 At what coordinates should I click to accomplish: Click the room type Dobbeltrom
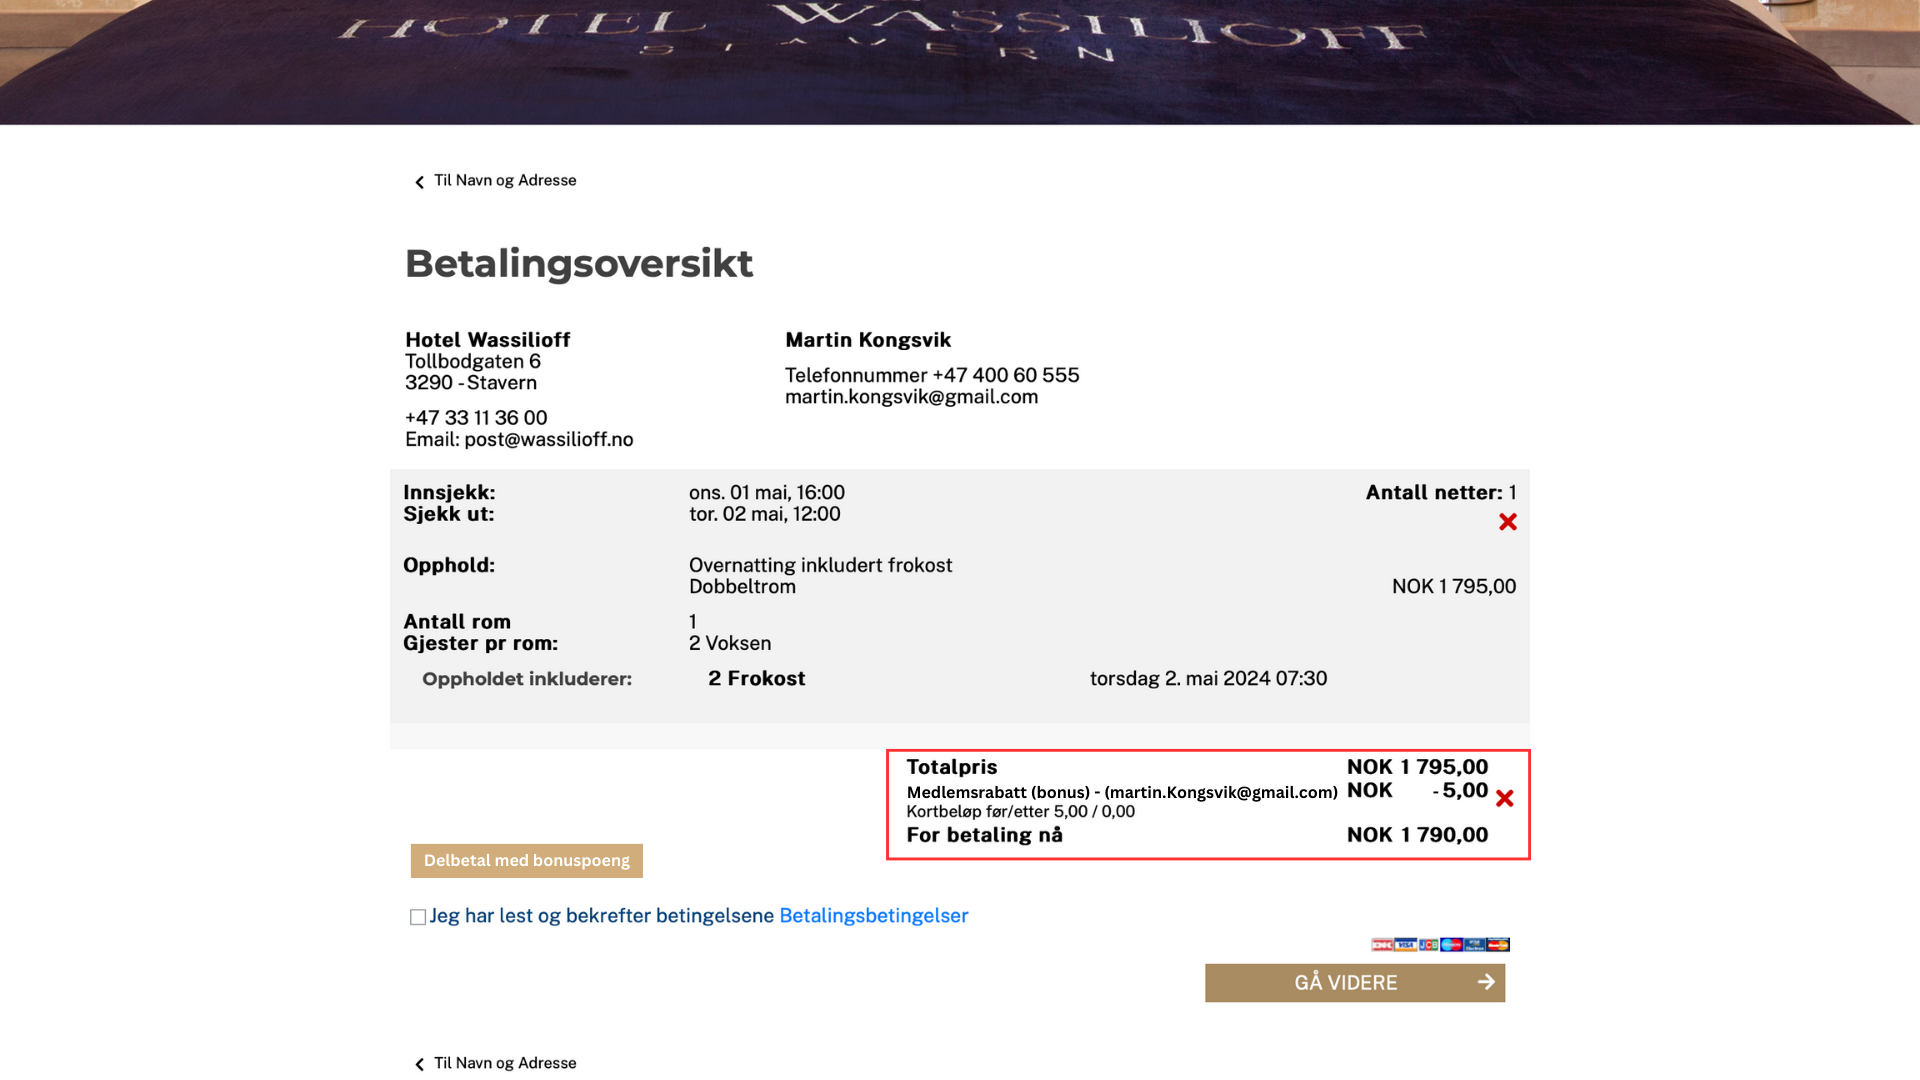(x=743, y=587)
